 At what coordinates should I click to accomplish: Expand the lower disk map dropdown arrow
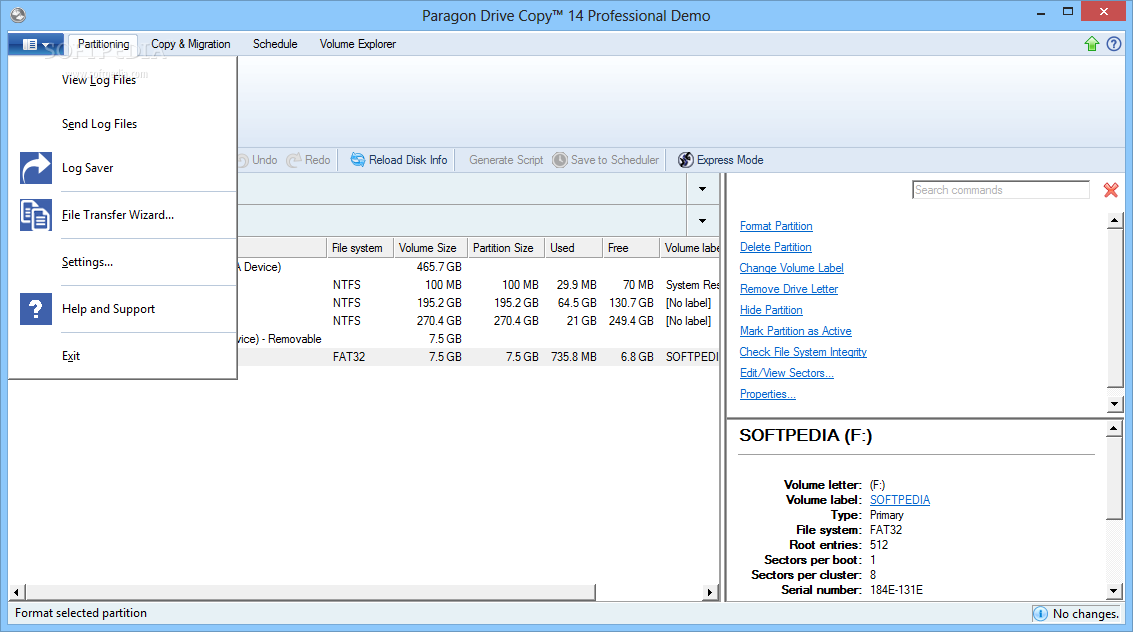702,221
